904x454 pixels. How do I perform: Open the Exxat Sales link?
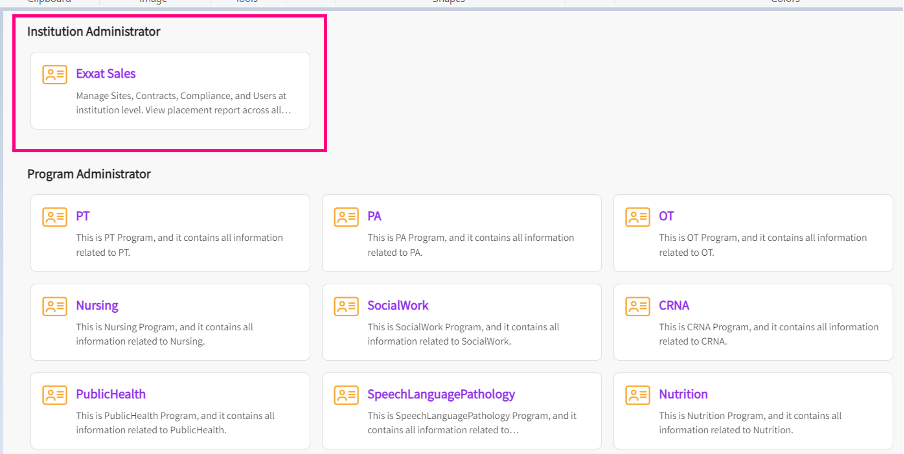[x=105, y=74]
